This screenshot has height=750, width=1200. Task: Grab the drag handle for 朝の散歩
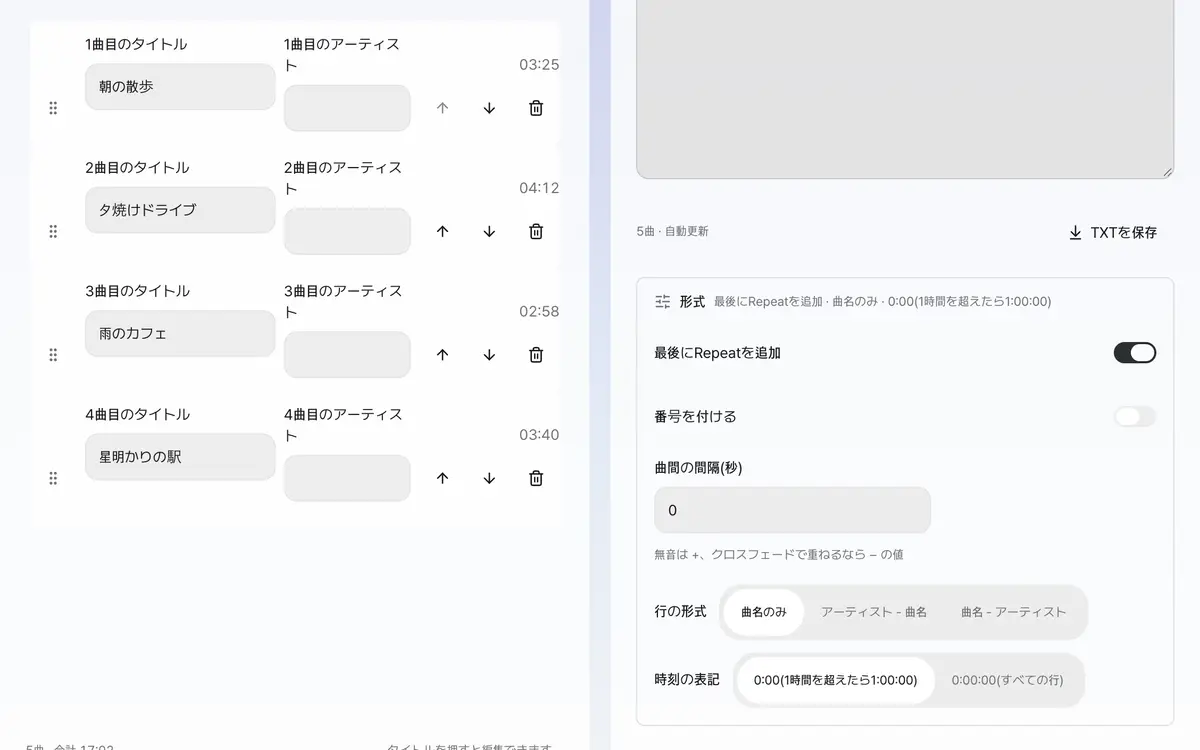click(53, 108)
